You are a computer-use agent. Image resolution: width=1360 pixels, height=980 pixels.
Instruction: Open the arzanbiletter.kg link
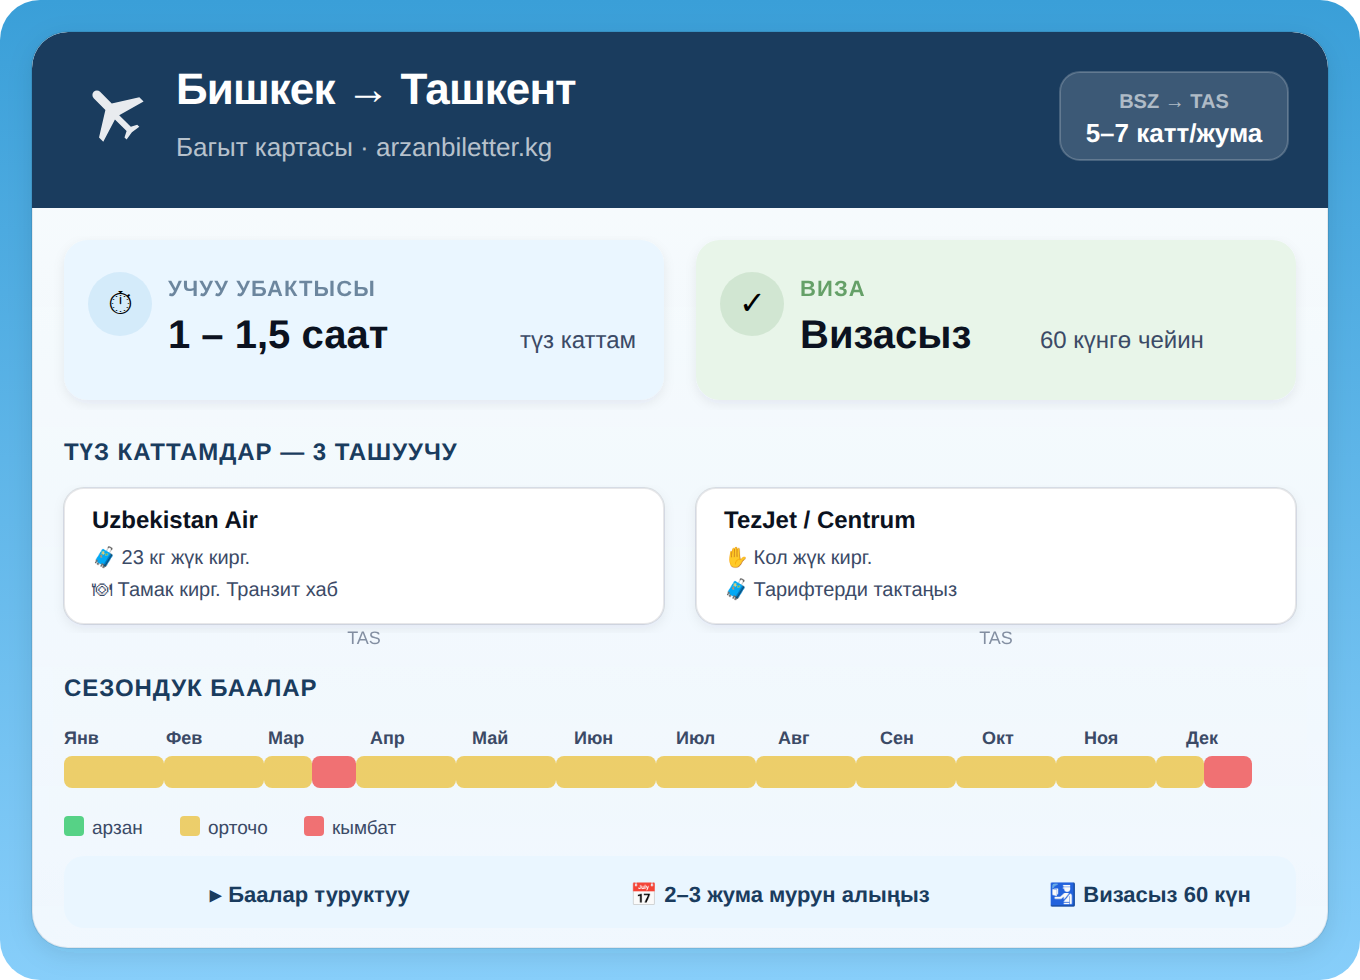click(464, 147)
